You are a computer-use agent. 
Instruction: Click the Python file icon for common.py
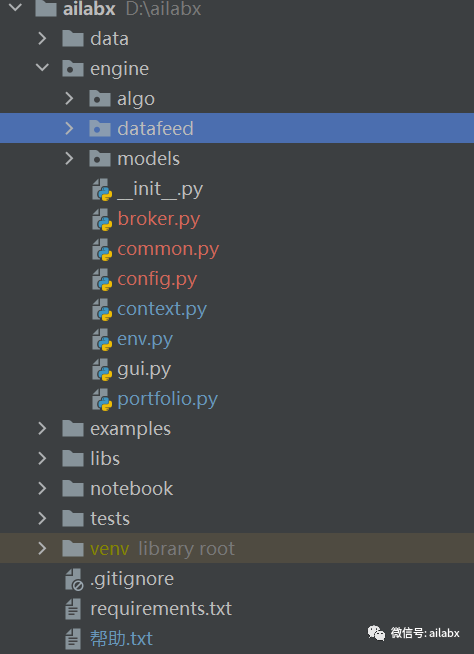102,249
